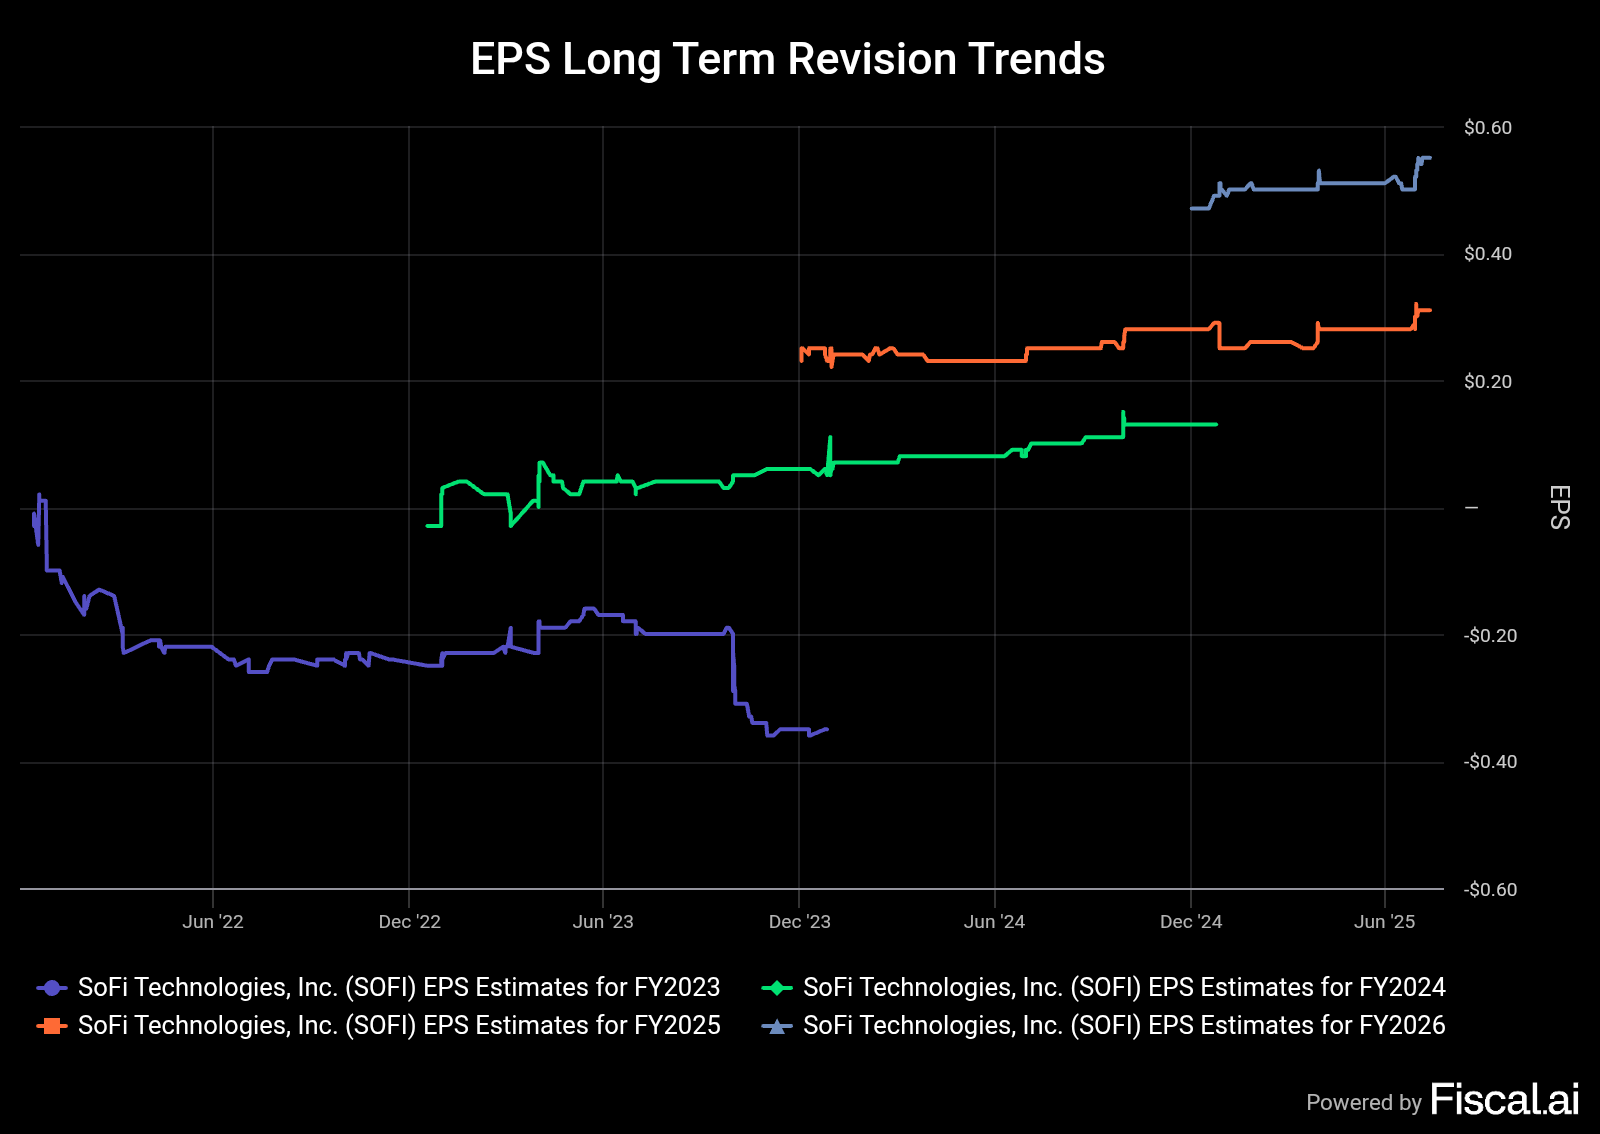Click the Jun '23 x-axis label

coord(603,922)
